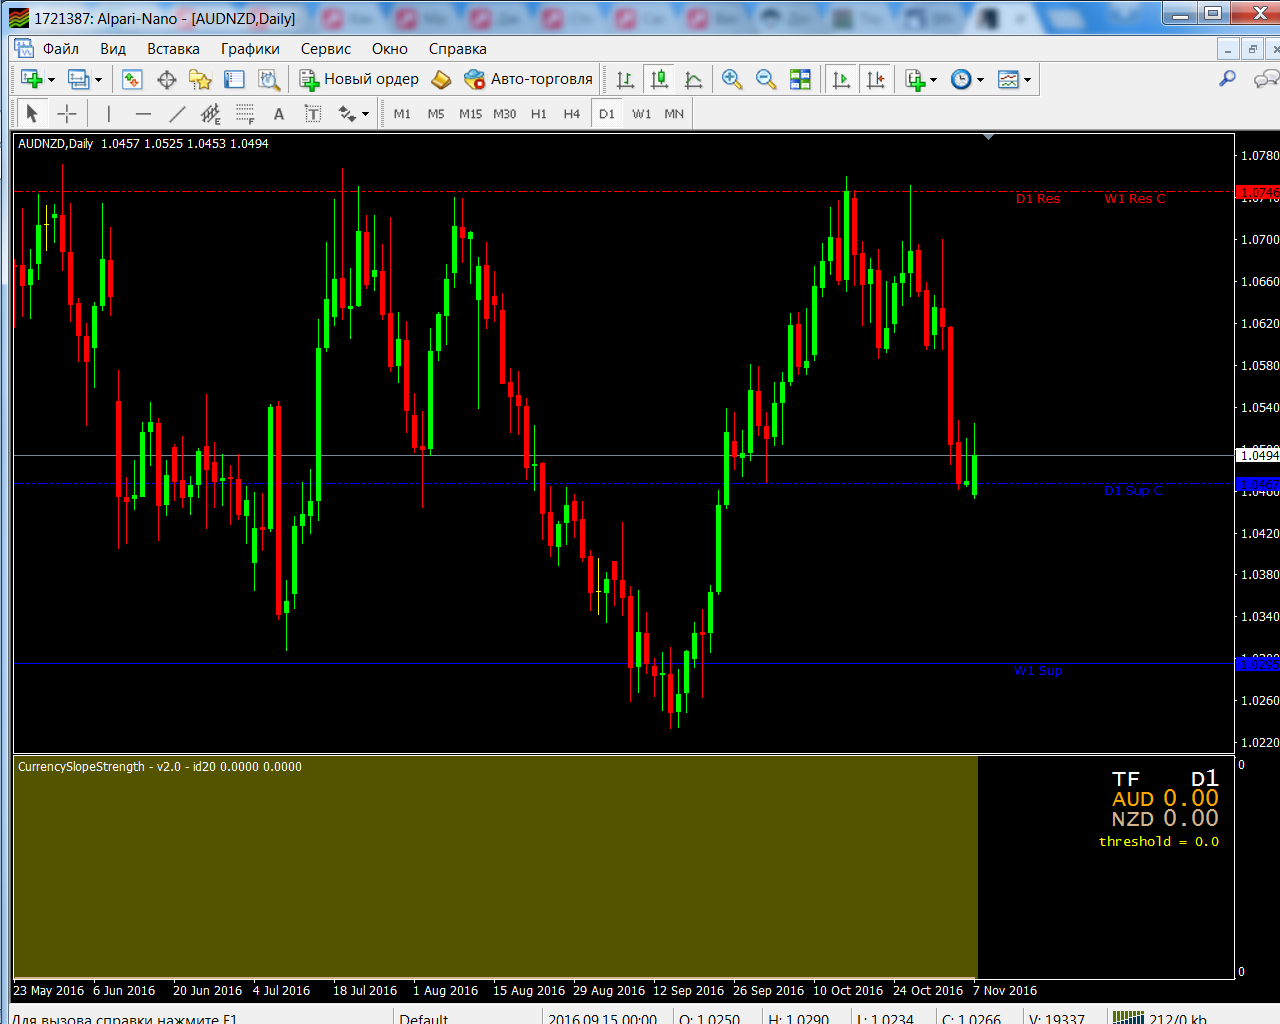Open the Вид menu
This screenshot has width=1280, height=1024.
tap(113, 48)
